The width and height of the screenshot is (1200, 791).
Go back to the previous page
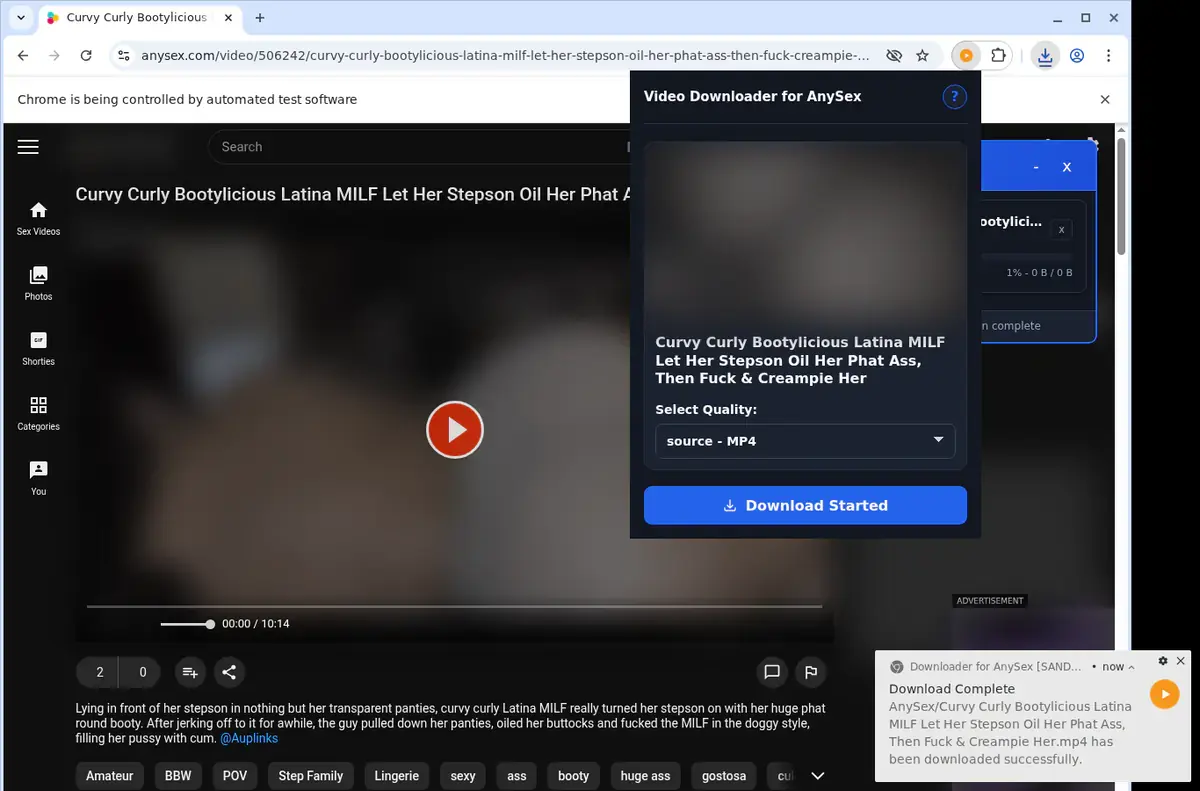click(x=23, y=56)
